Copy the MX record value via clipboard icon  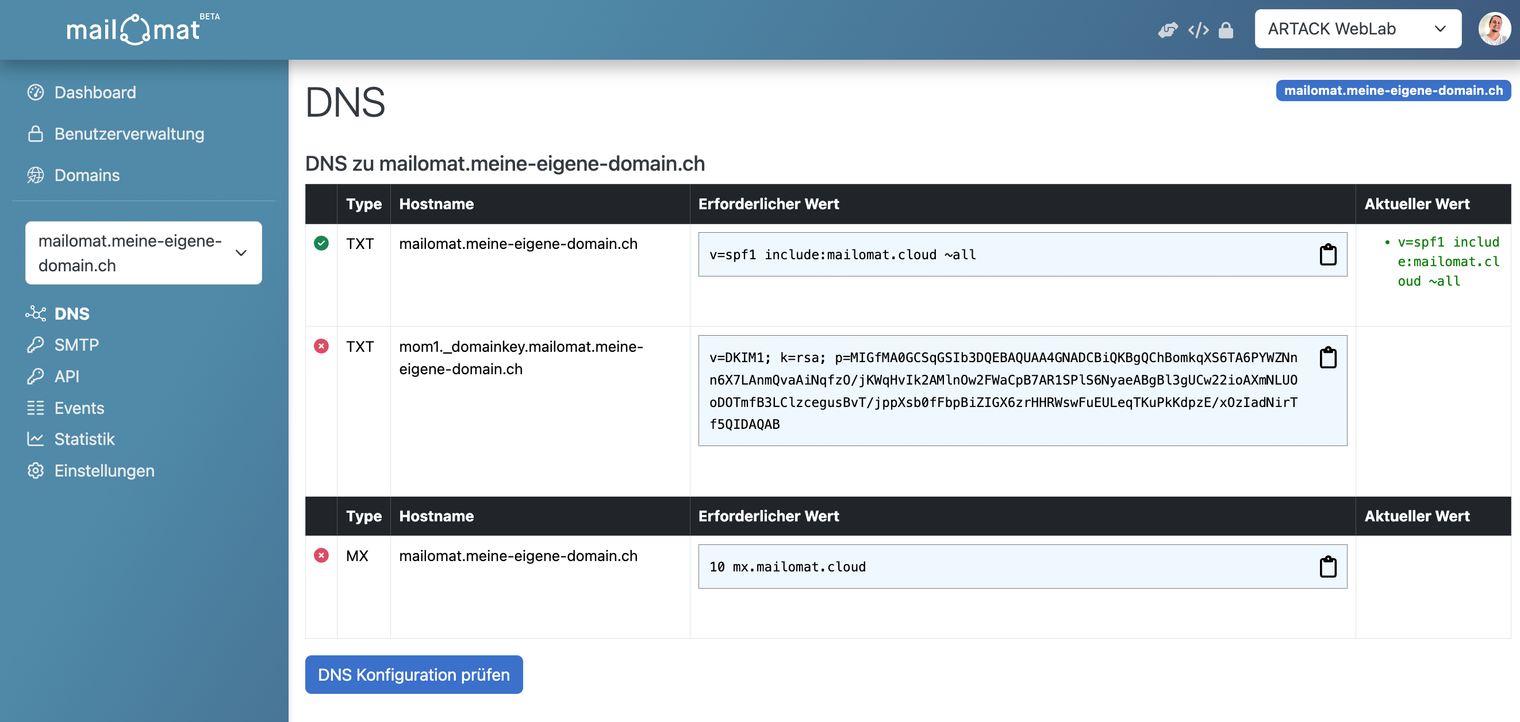1327,567
